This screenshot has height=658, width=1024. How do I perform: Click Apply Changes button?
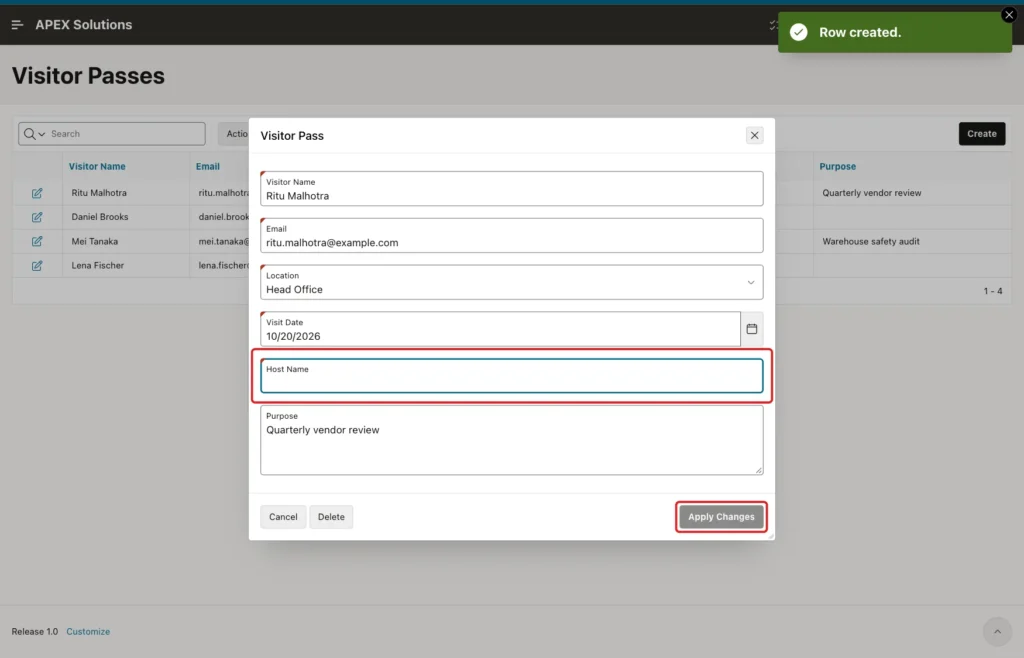(721, 517)
